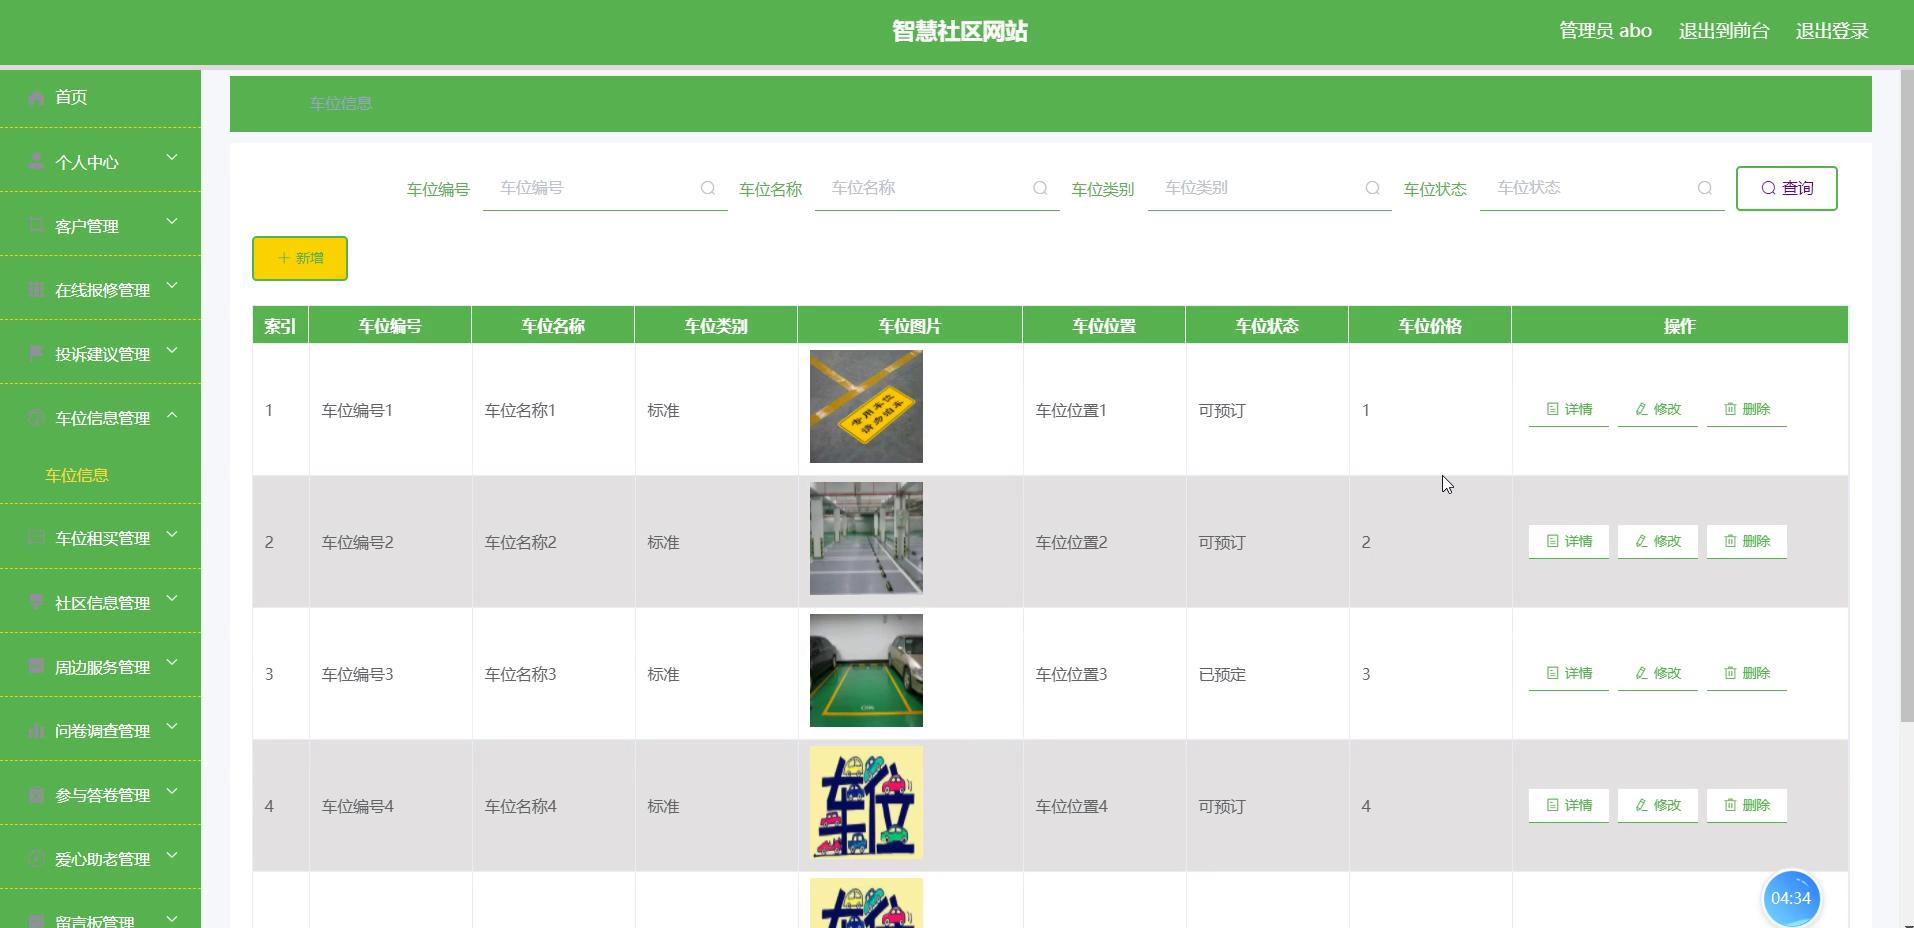This screenshot has width=1914, height=928.
Task: Open the 车位信息 submenu item
Action: 77,475
